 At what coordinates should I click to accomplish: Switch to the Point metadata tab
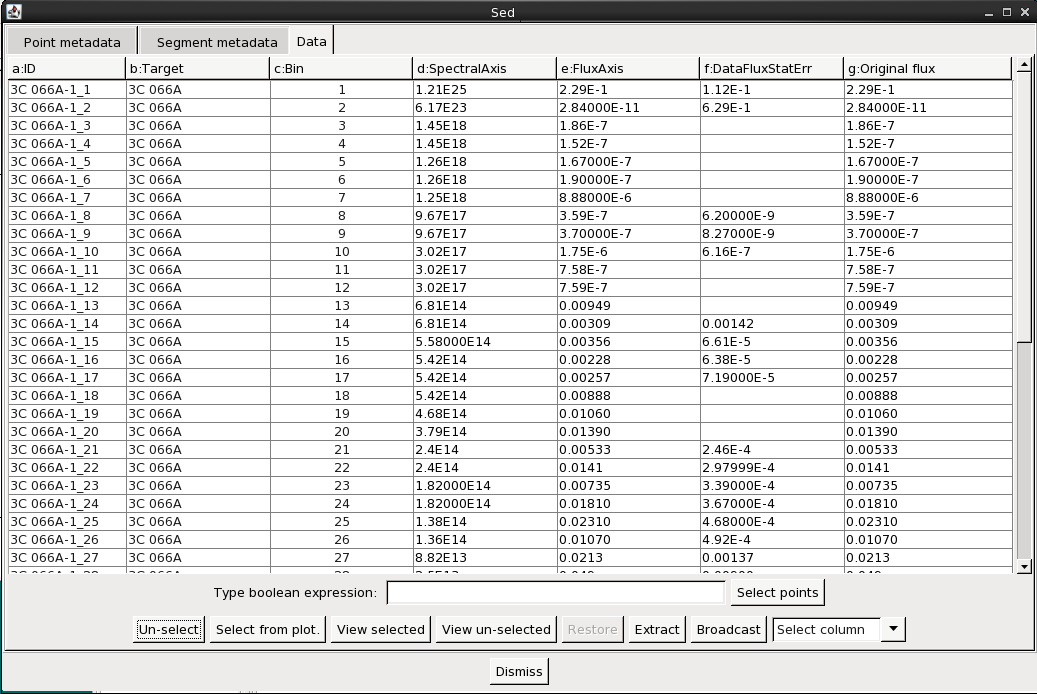click(x=71, y=42)
